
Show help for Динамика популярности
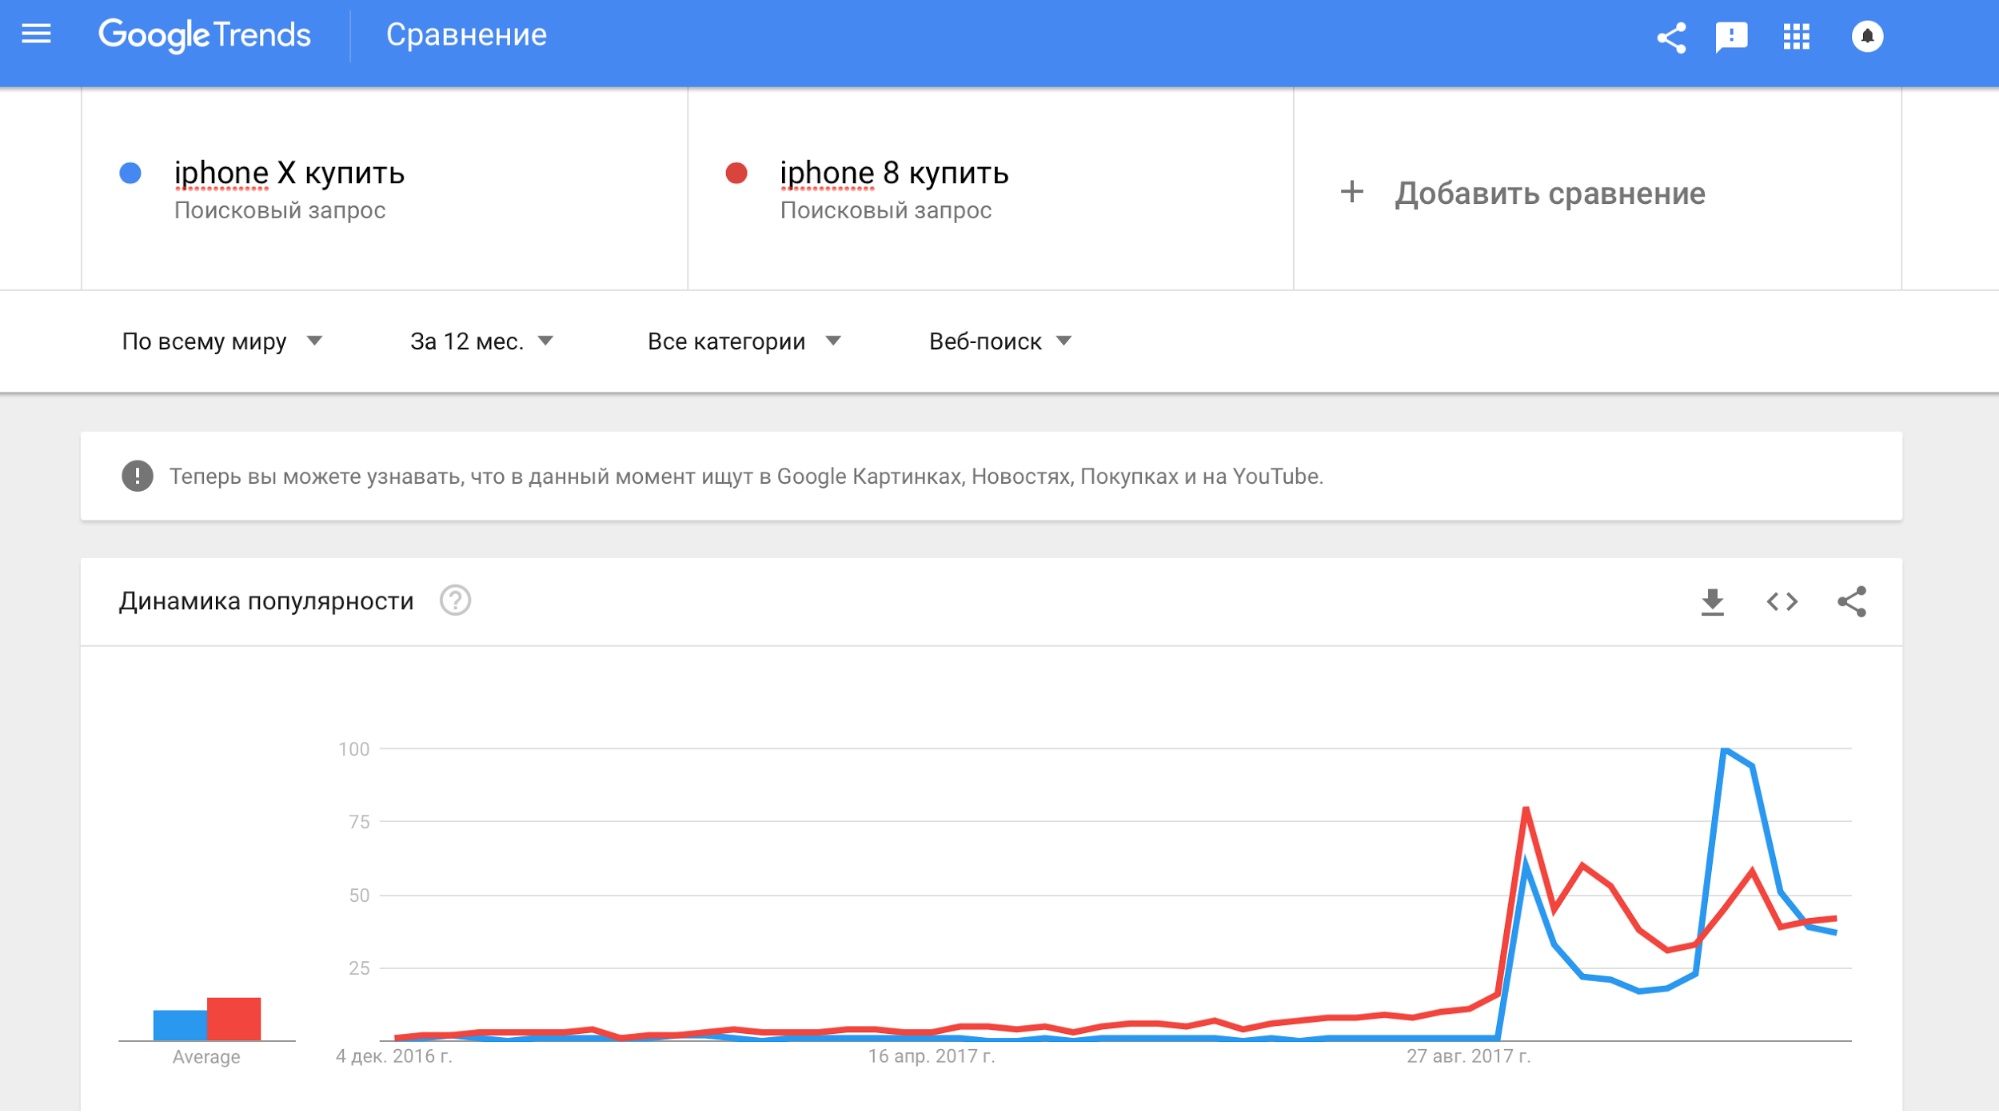tap(455, 601)
